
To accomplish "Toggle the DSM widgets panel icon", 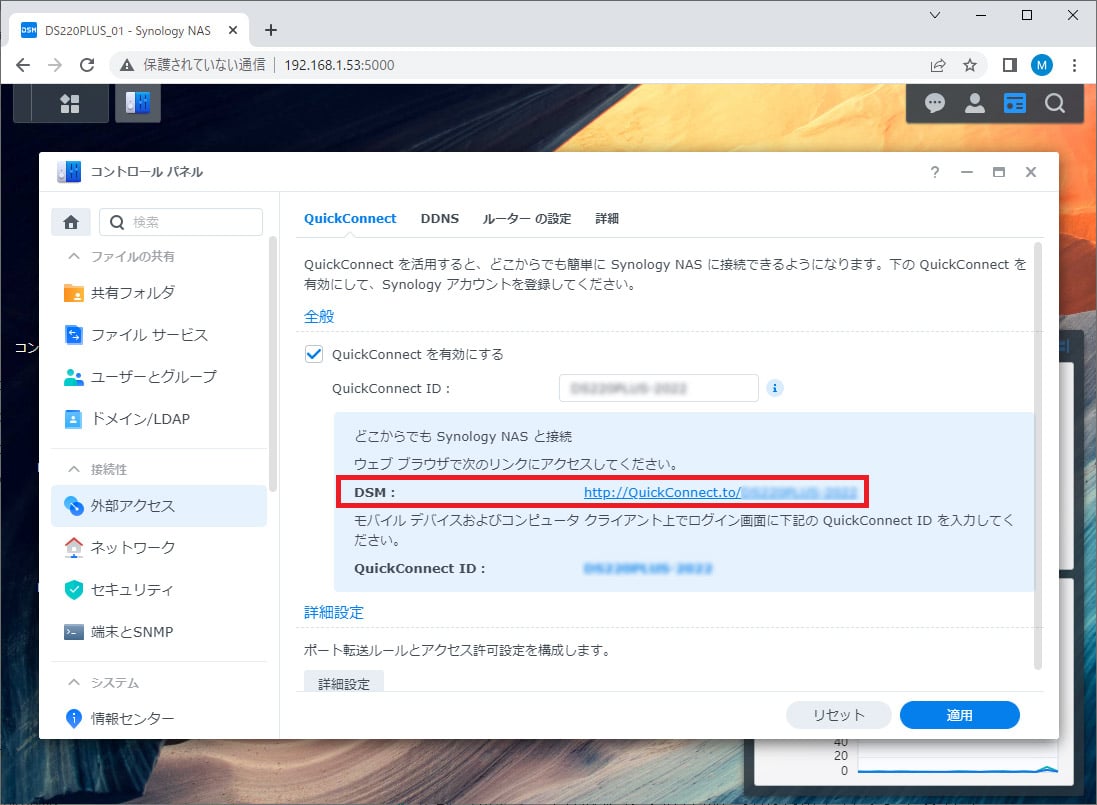I will pyautogui.click(x=1014, y=104).
